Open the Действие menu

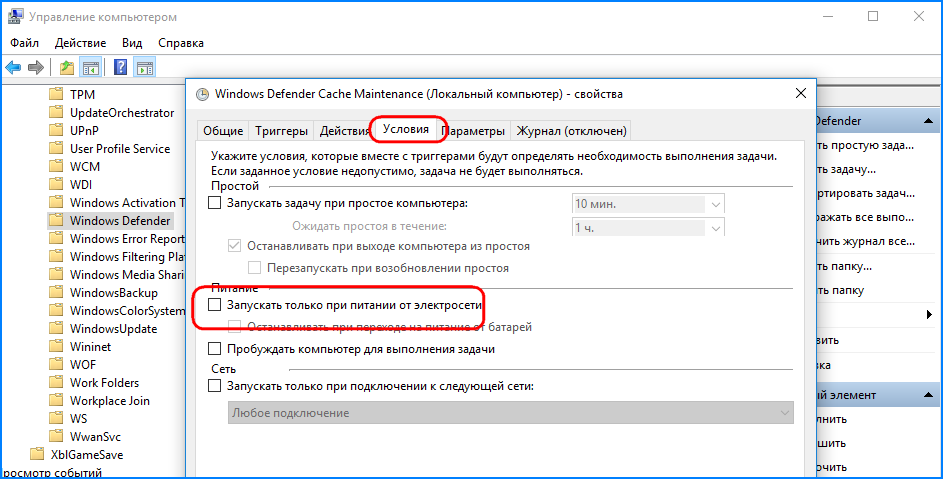[x=80, y=43]
